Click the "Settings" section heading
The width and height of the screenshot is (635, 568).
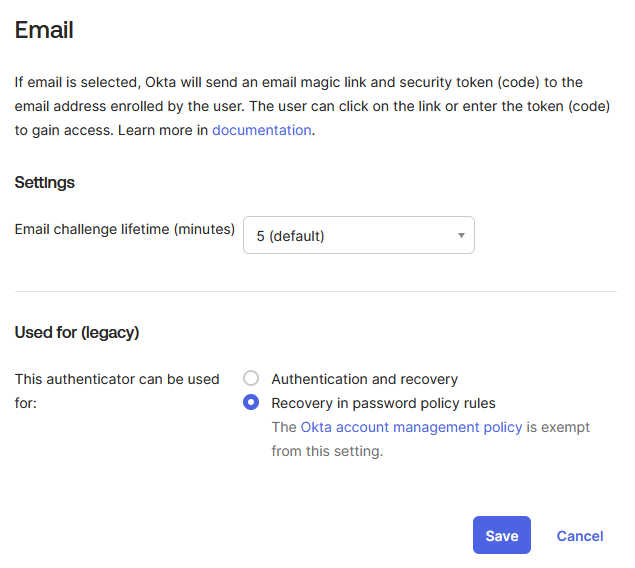coord(45,182)
